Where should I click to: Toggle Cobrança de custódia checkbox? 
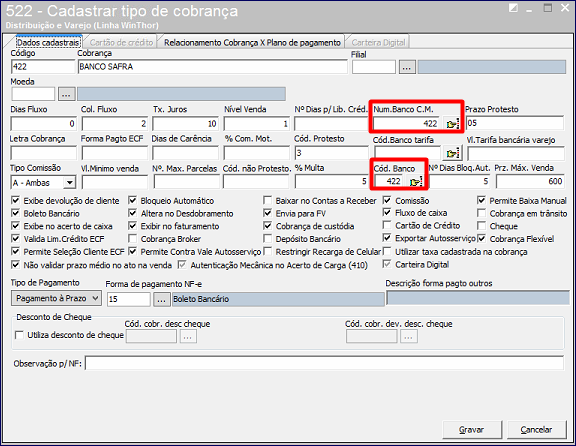click(x=268, y=226)
